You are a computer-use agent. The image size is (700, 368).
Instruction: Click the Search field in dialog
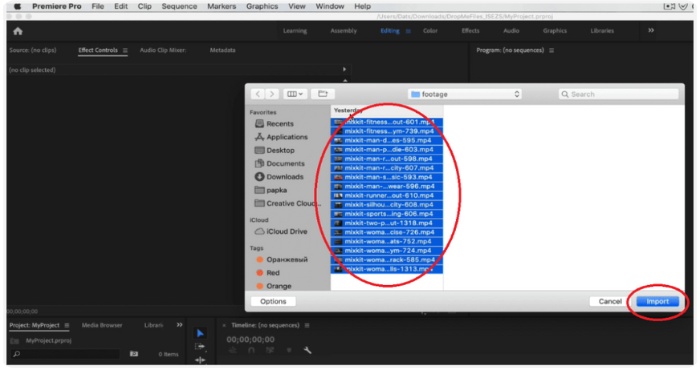619,94
